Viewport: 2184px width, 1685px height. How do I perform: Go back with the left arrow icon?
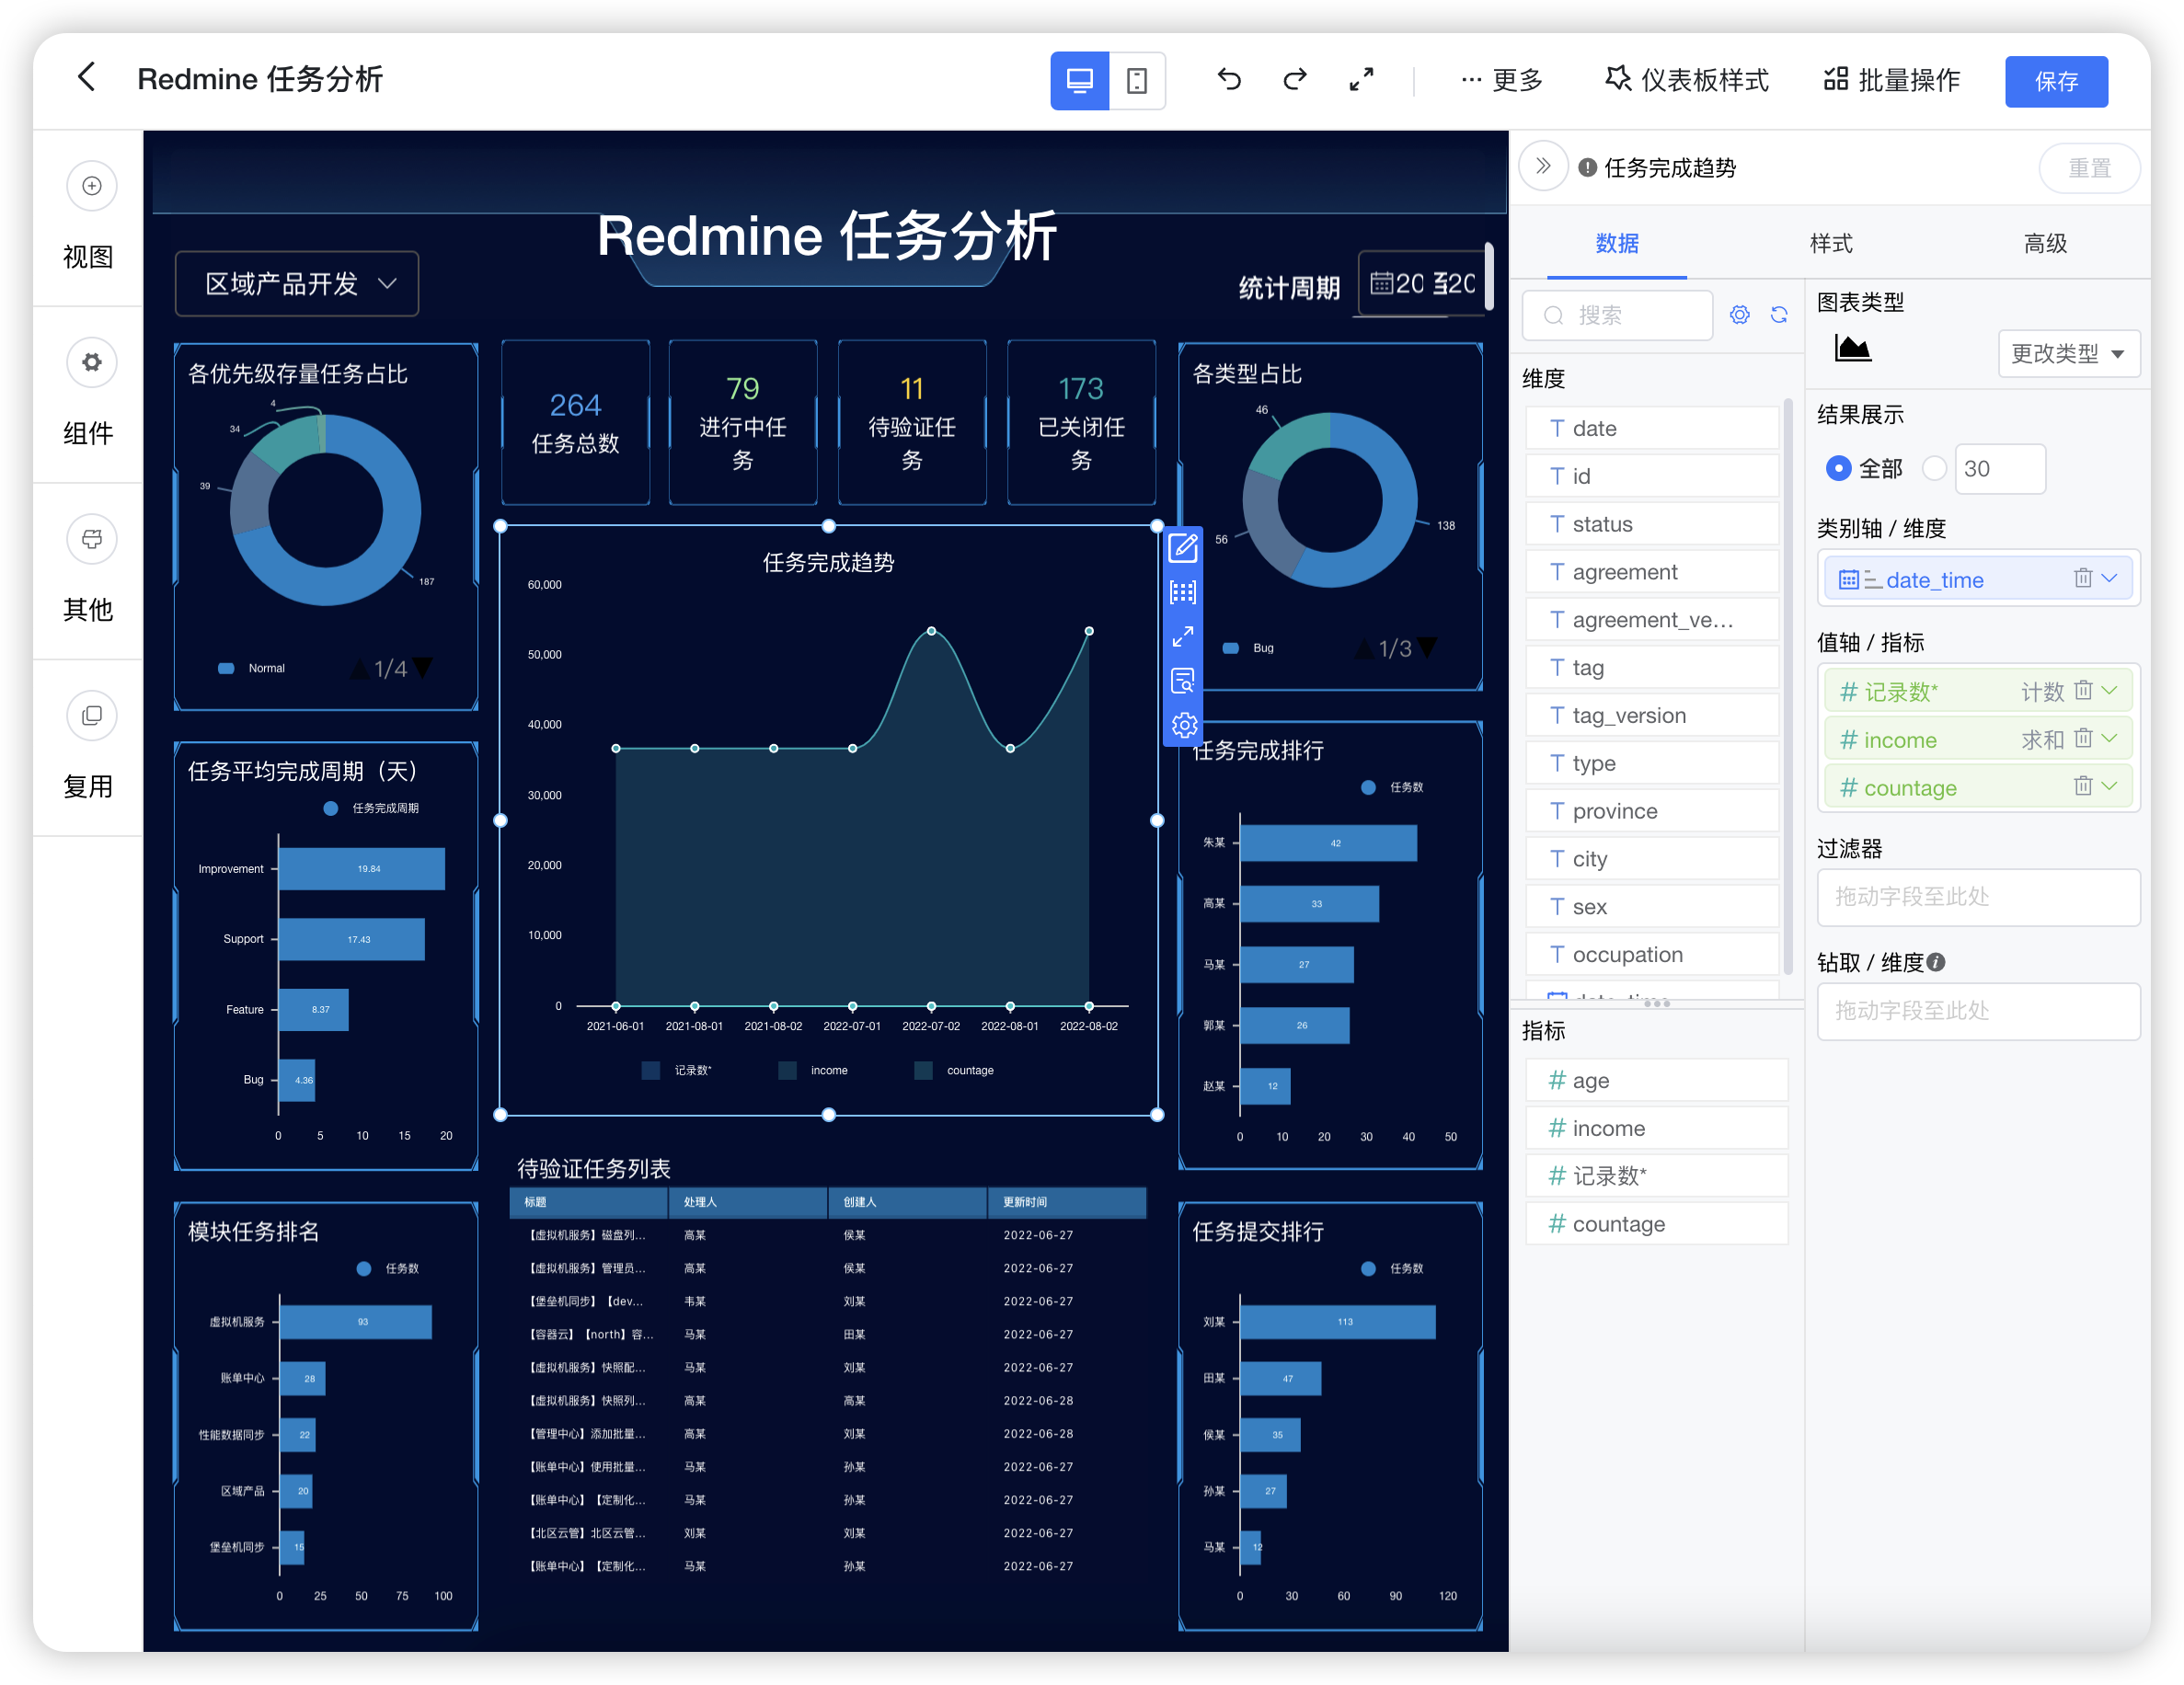coord(87,77)
